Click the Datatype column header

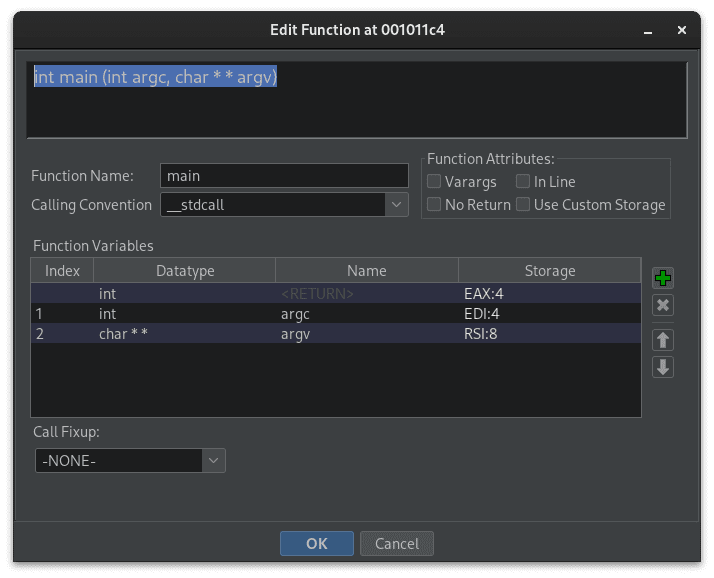[x=185, y=271]
